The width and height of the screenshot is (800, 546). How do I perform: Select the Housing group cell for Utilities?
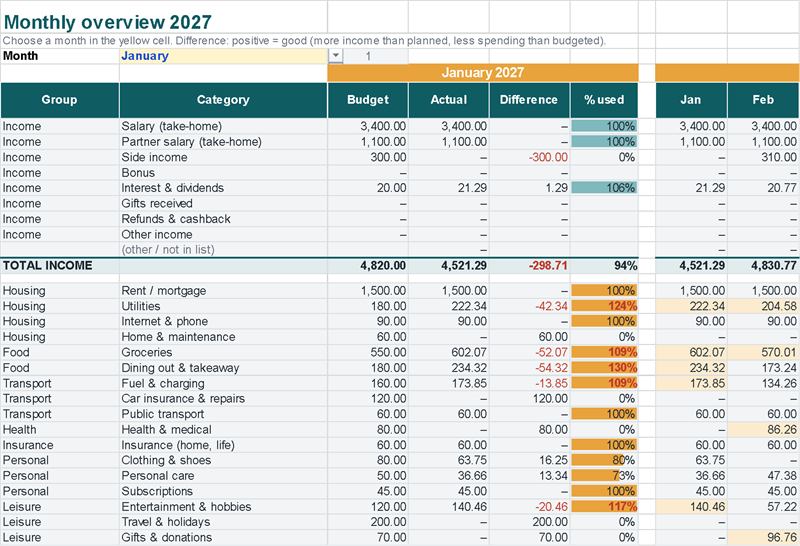coord(60,306)
